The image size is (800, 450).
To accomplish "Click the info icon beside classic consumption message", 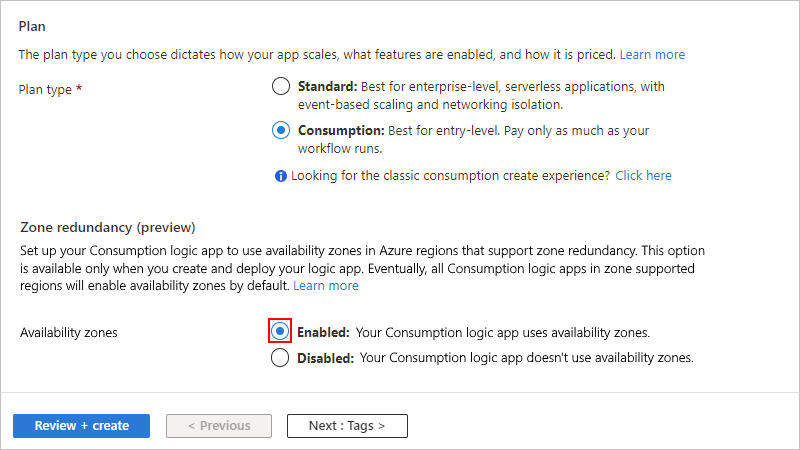I will pyautogui.click(x=281, y=176).
